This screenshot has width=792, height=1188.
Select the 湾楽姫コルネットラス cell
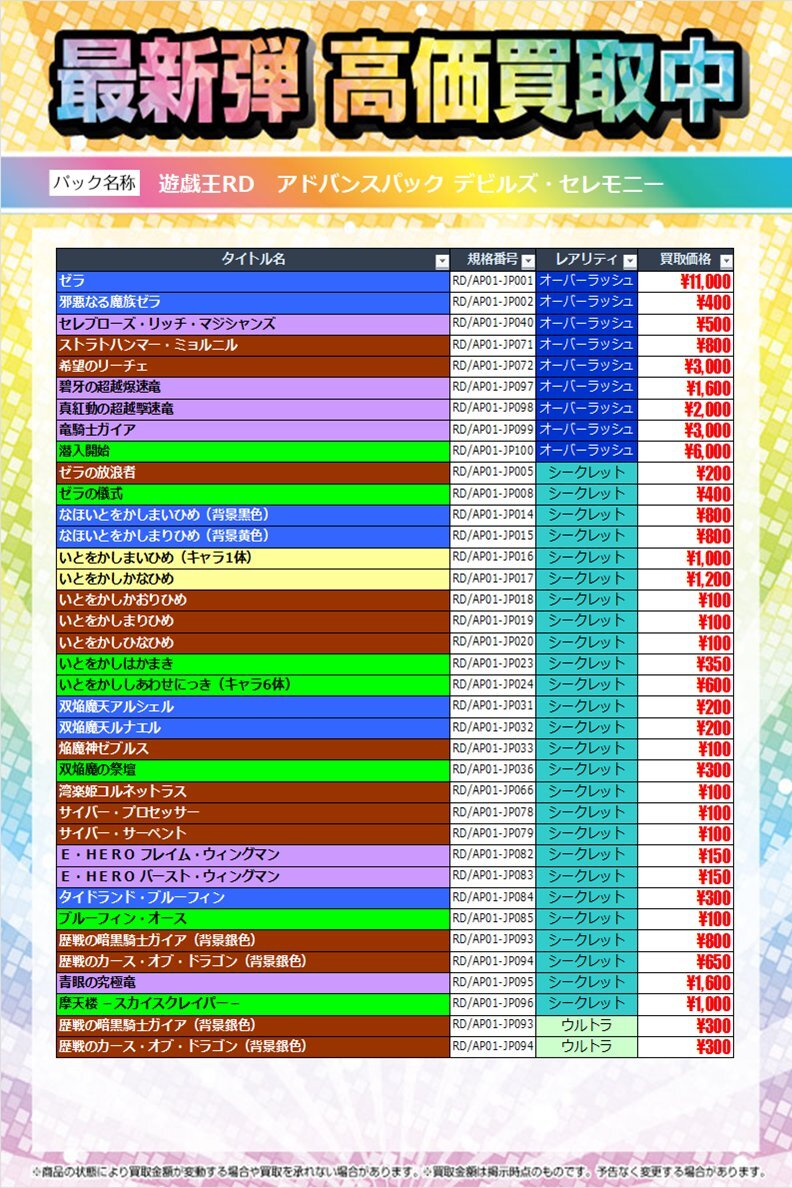(x=253, y=791)
